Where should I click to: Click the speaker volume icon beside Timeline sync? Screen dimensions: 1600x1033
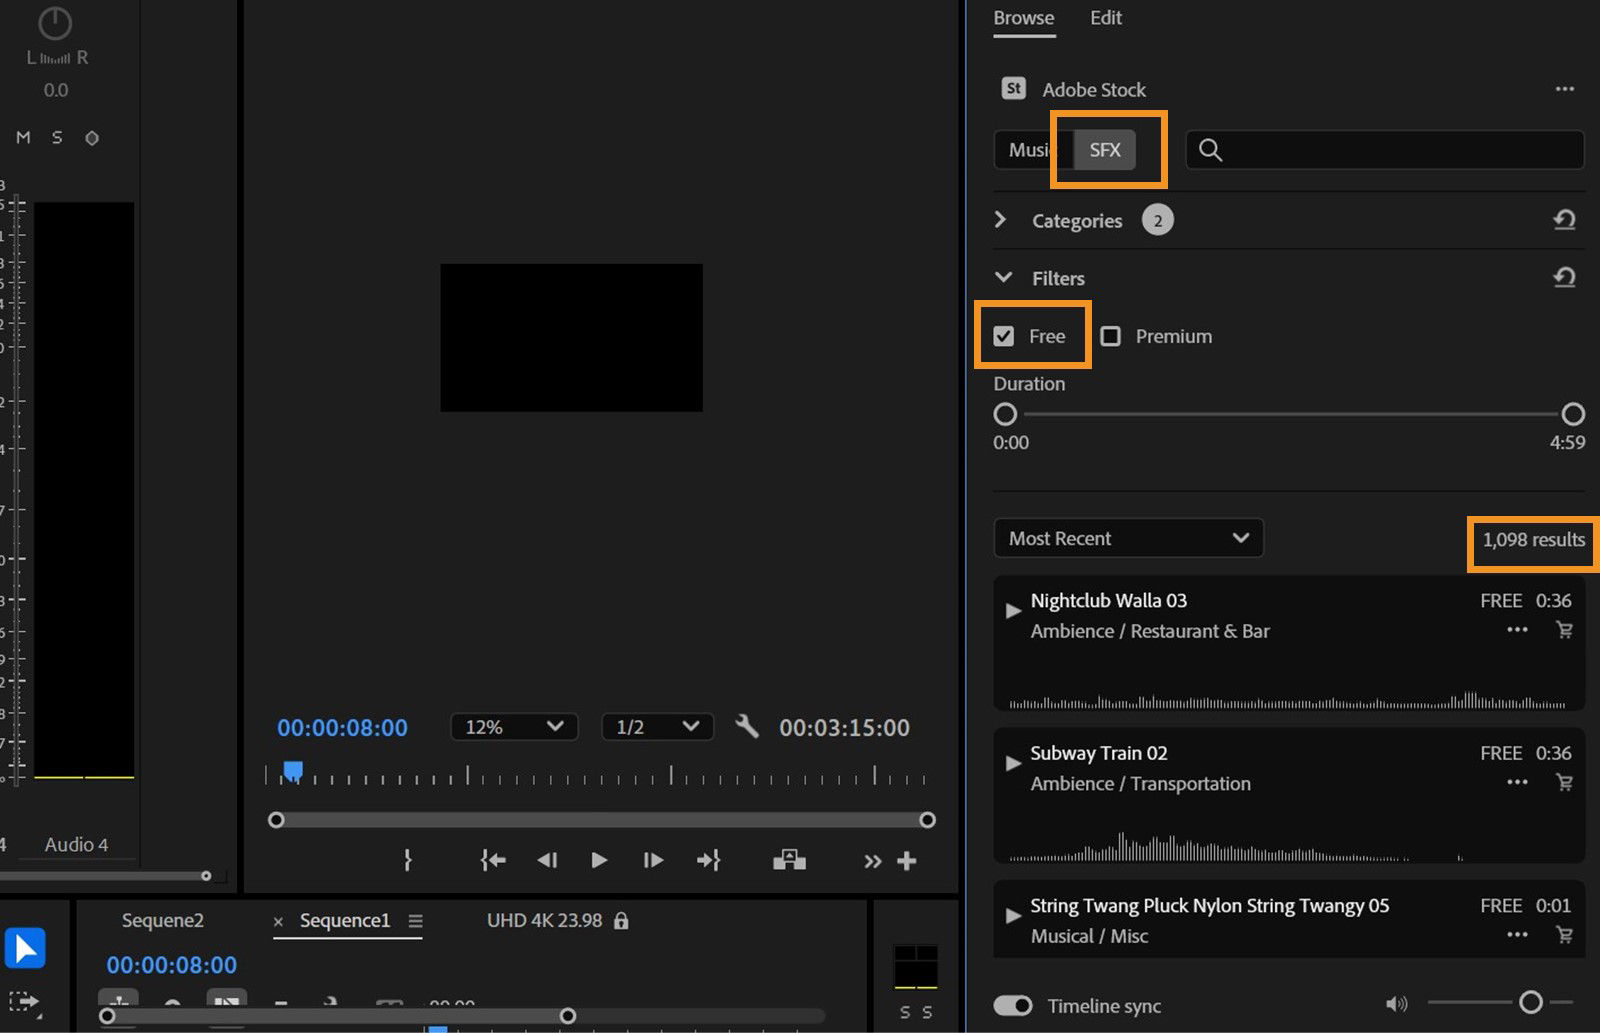click(x=1397, y=1004)
